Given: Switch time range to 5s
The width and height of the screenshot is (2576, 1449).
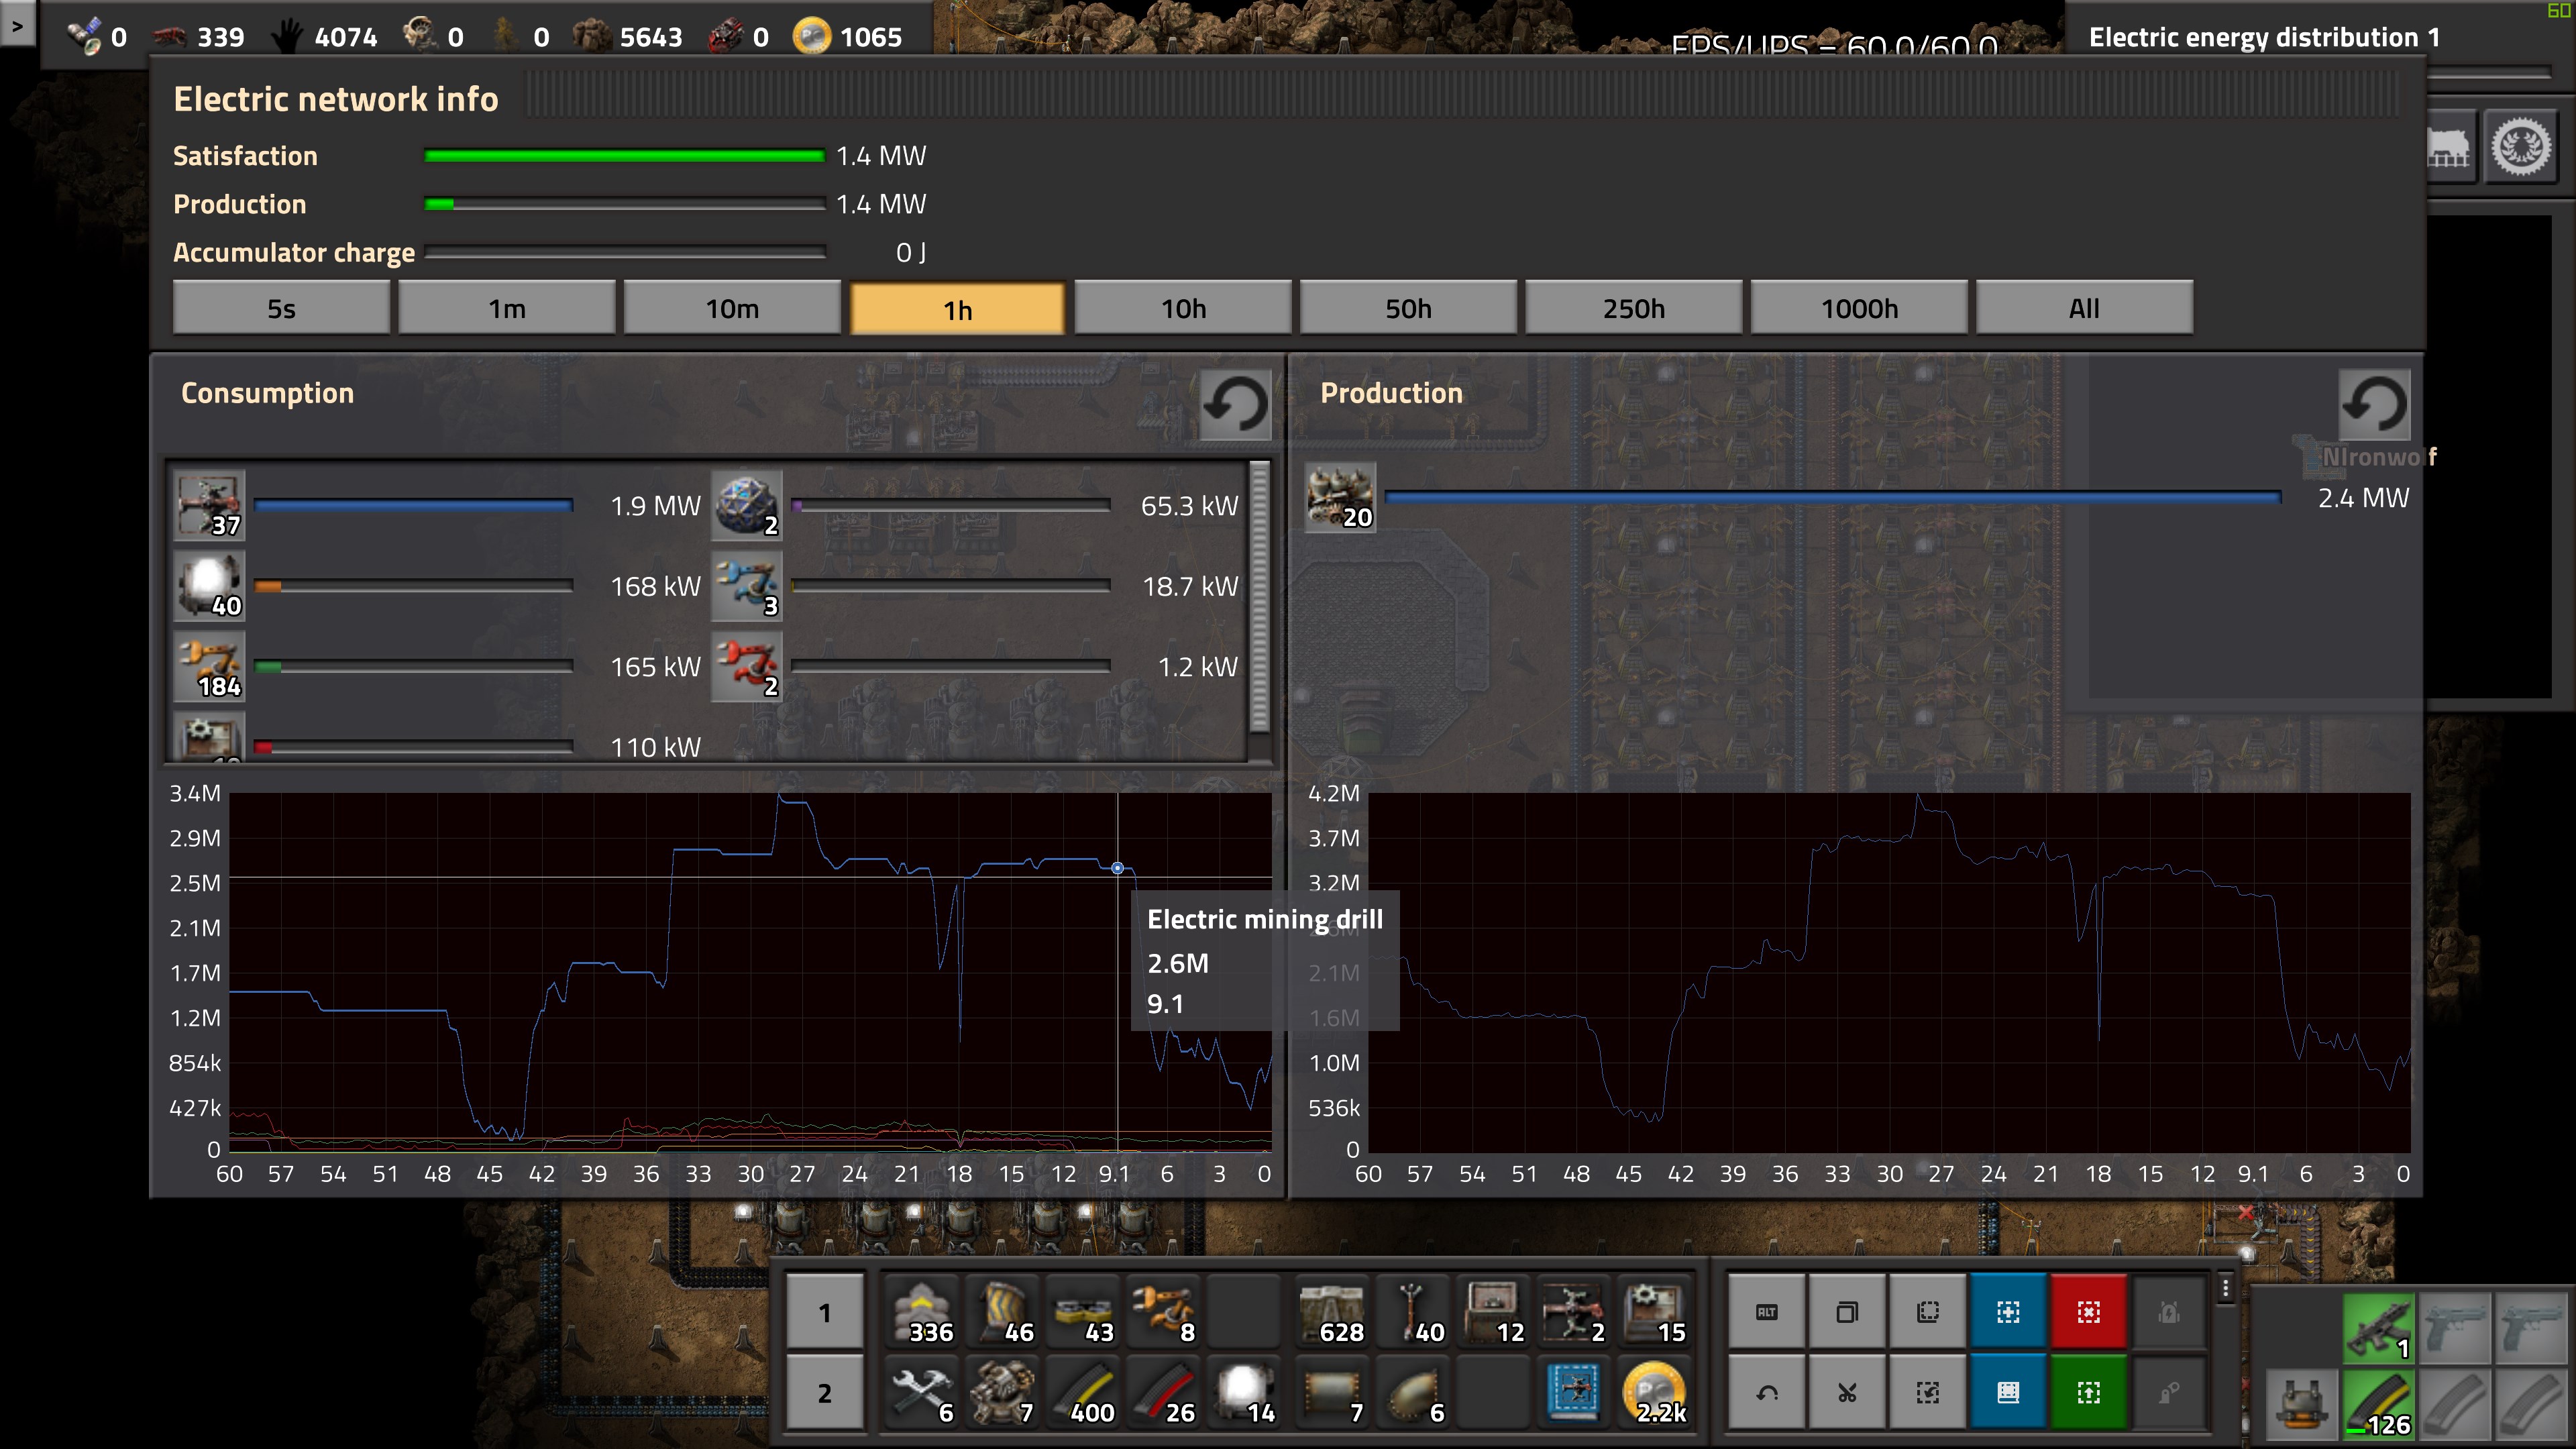Looking at the screenshot, I should pyautogui.click(x=281, y=308).
